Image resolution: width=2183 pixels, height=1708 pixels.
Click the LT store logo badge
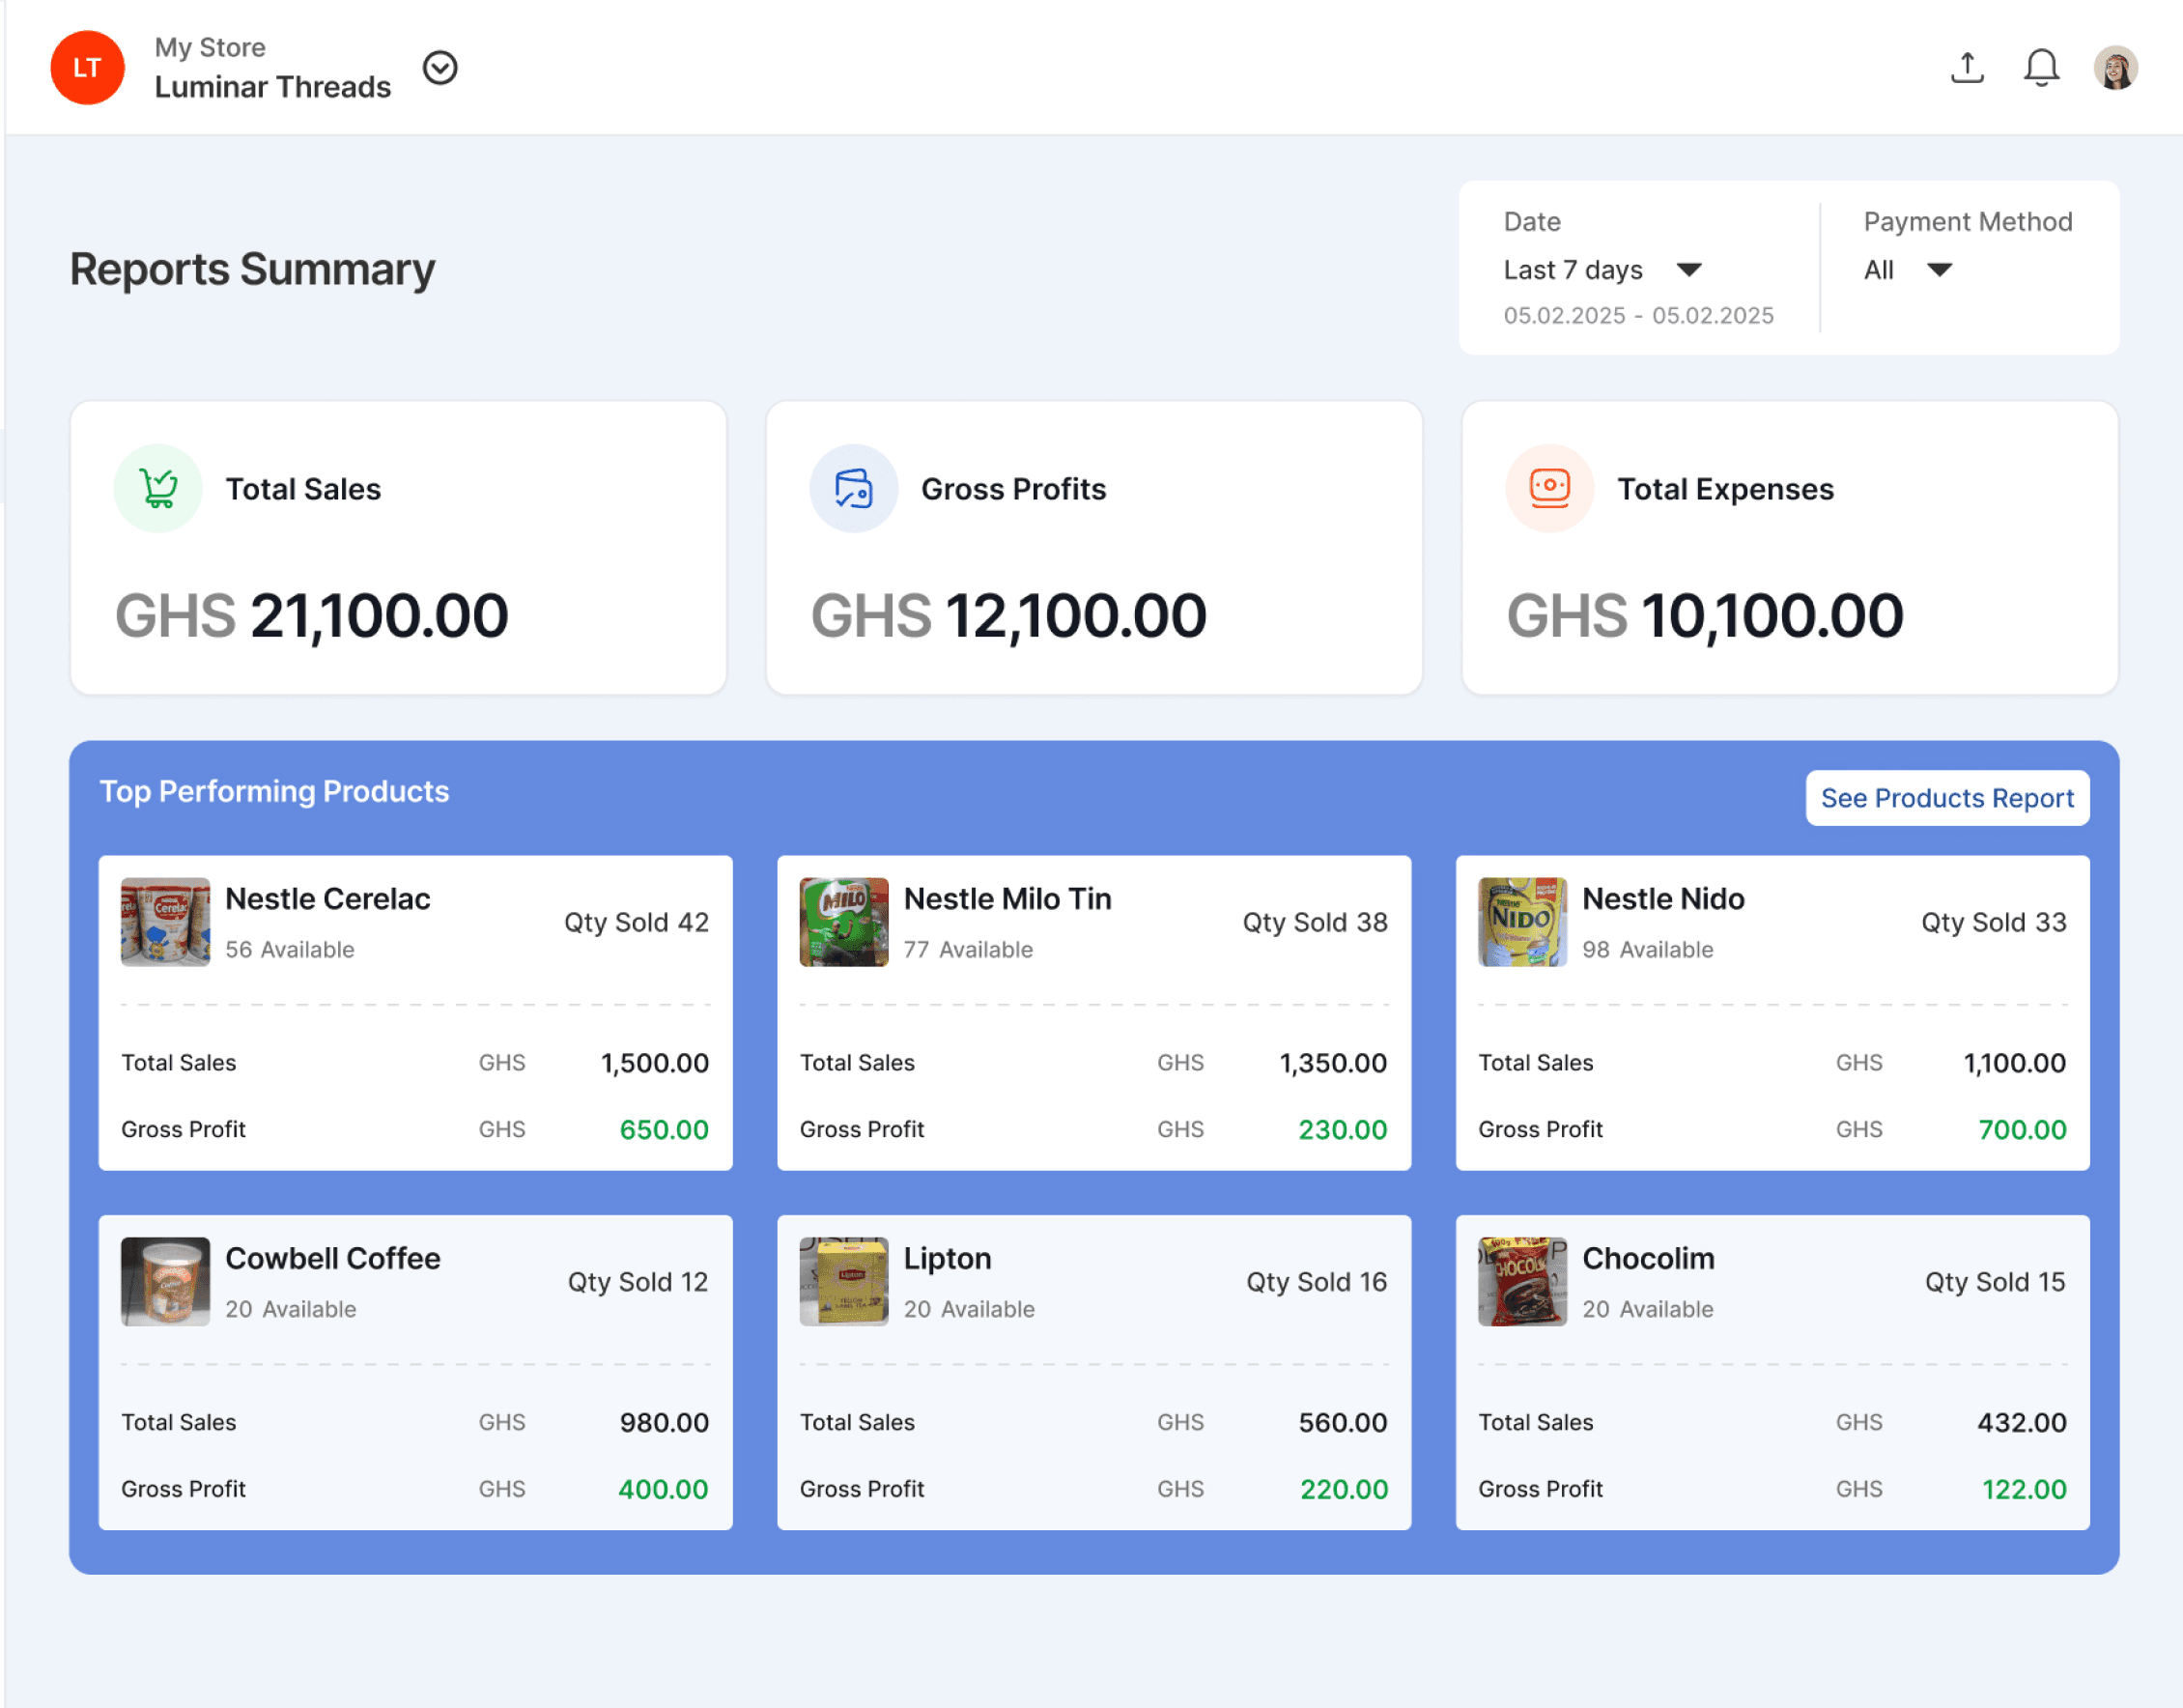click(88, 68)
